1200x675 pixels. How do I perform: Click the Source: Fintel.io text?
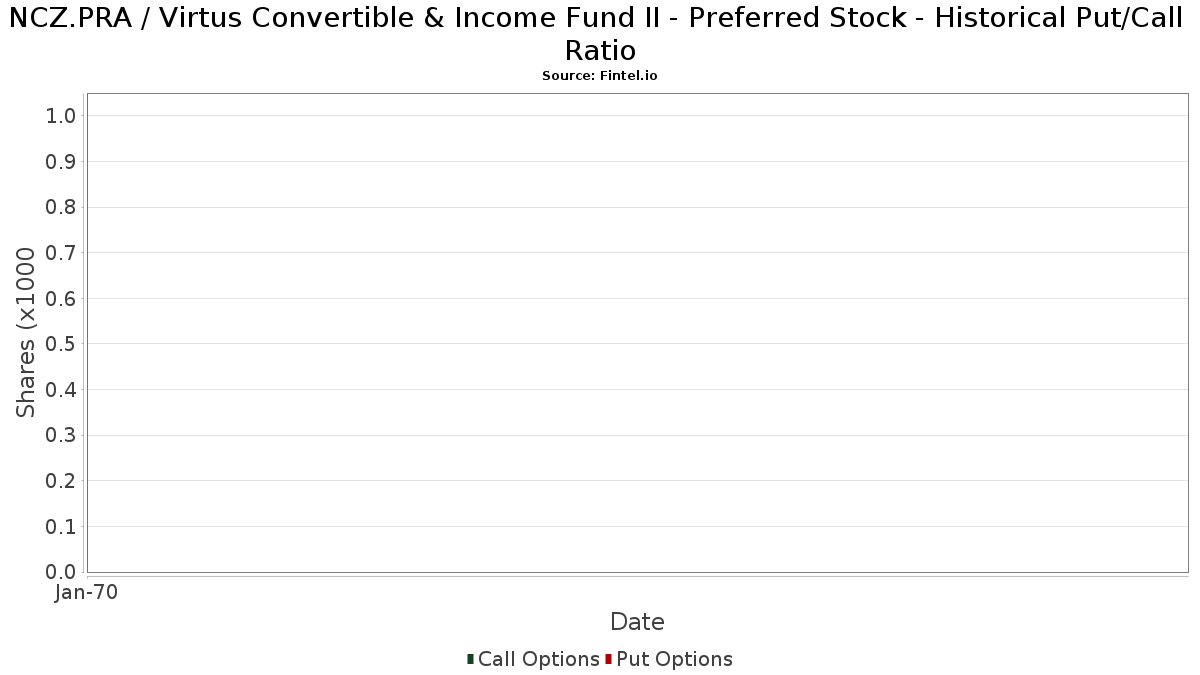[600, 76]
